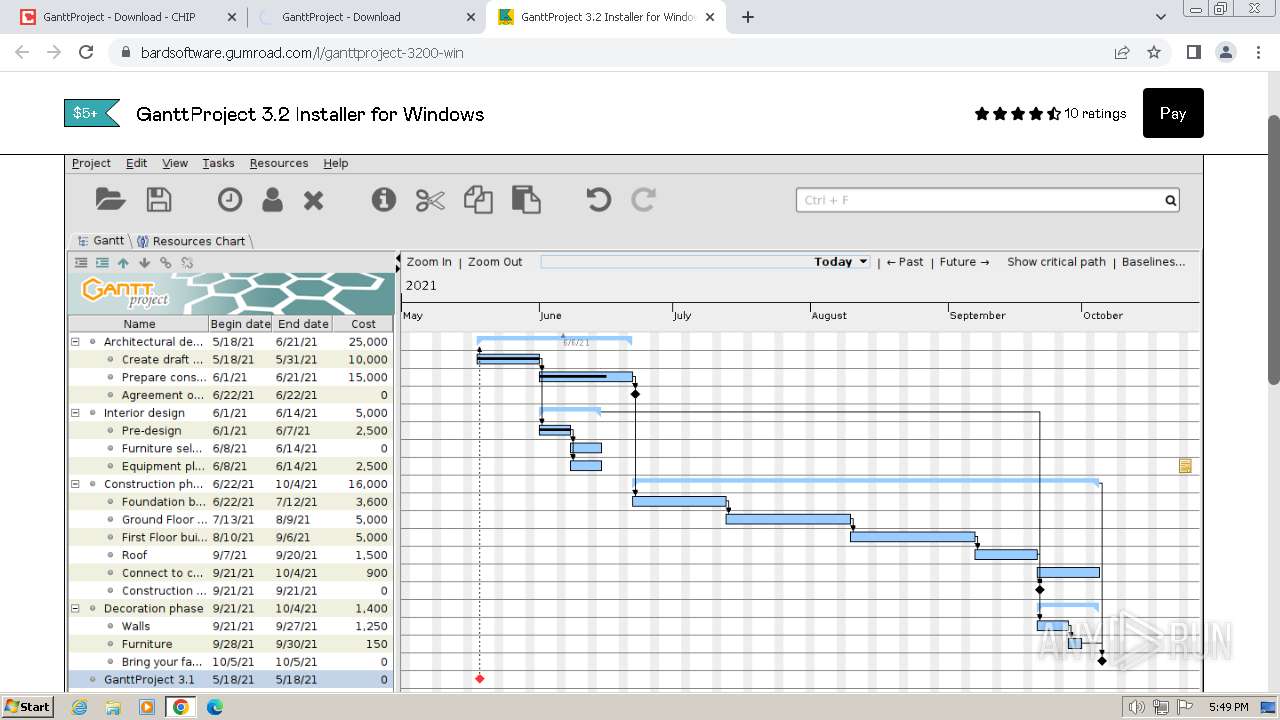Indent the selected task
Screen dimensions: 1280x720
point(102,263)
